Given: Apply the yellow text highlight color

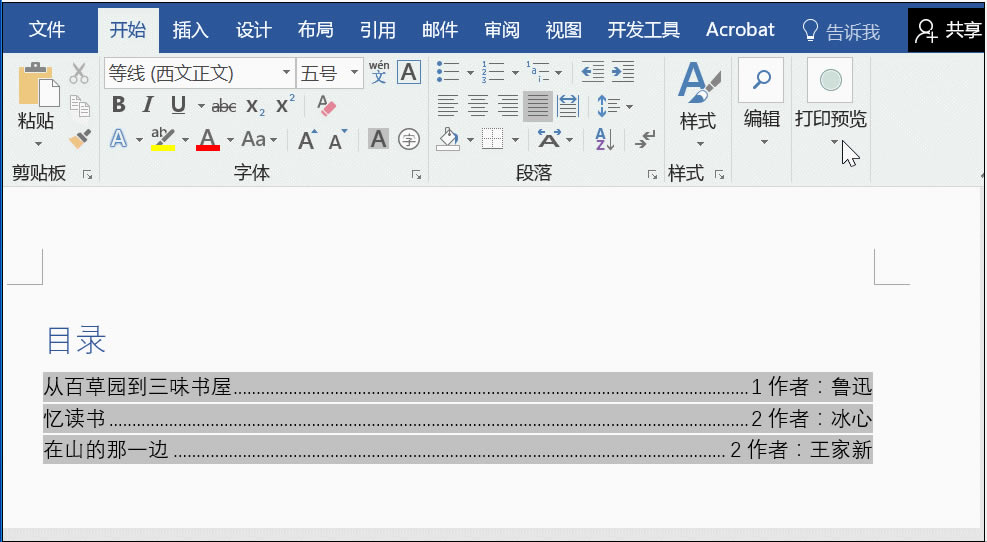Looking at the screenshot, I should (x=163, y=139).
